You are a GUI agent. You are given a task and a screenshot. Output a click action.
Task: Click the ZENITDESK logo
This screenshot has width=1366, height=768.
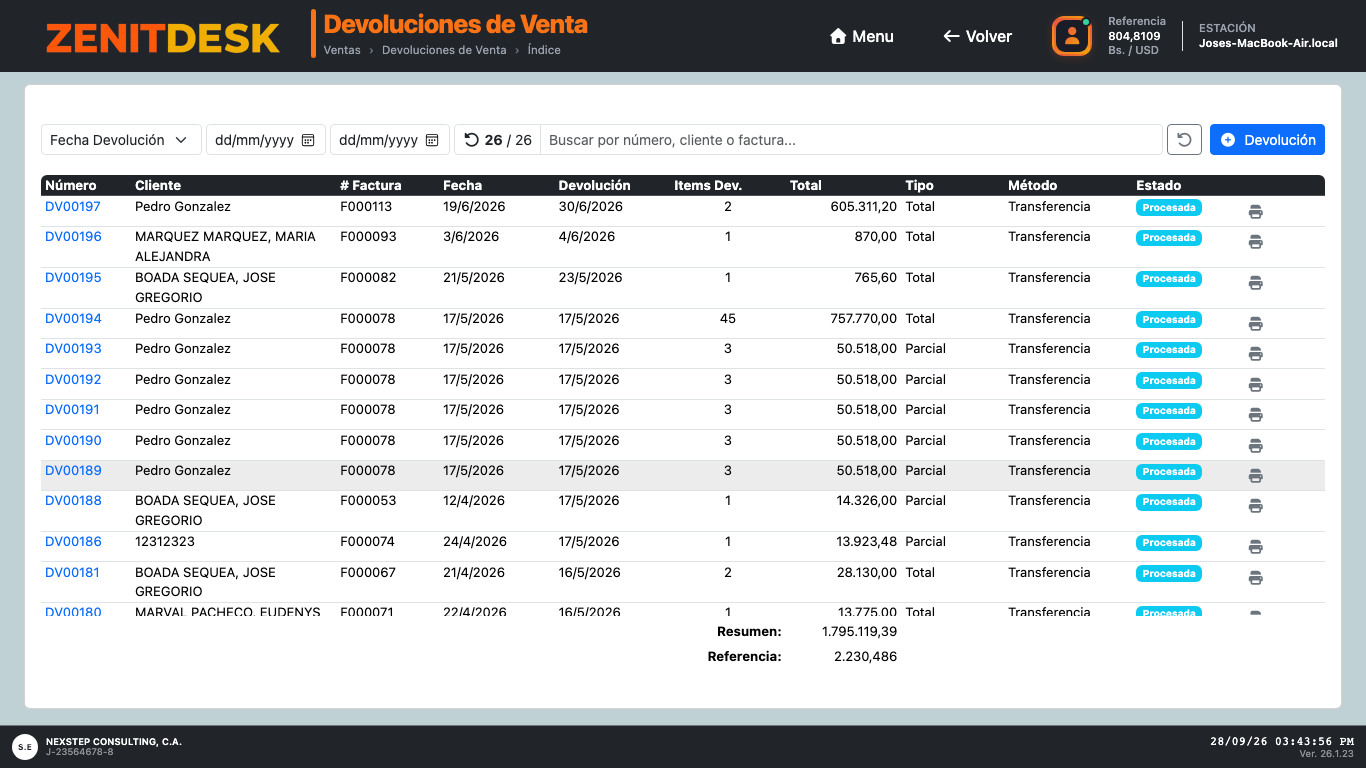click(x=163, y=37)
